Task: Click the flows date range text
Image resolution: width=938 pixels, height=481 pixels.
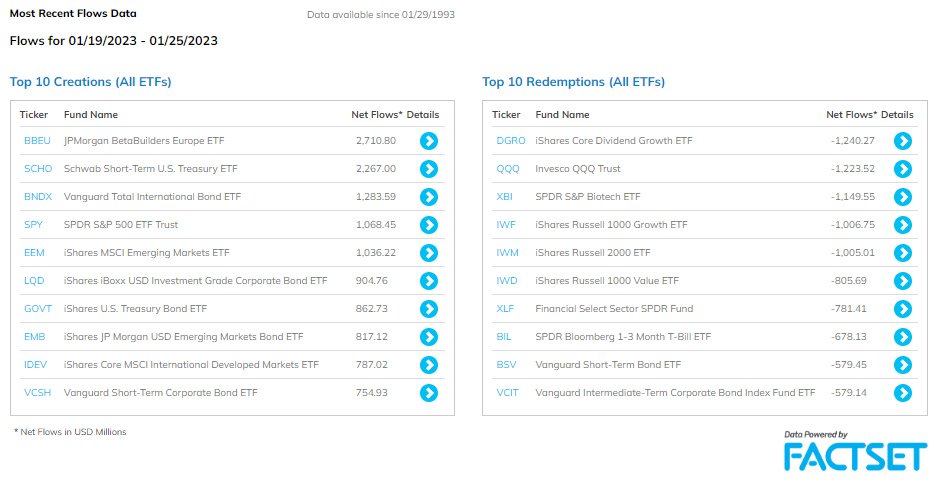Action: click(x=114, y=41)
